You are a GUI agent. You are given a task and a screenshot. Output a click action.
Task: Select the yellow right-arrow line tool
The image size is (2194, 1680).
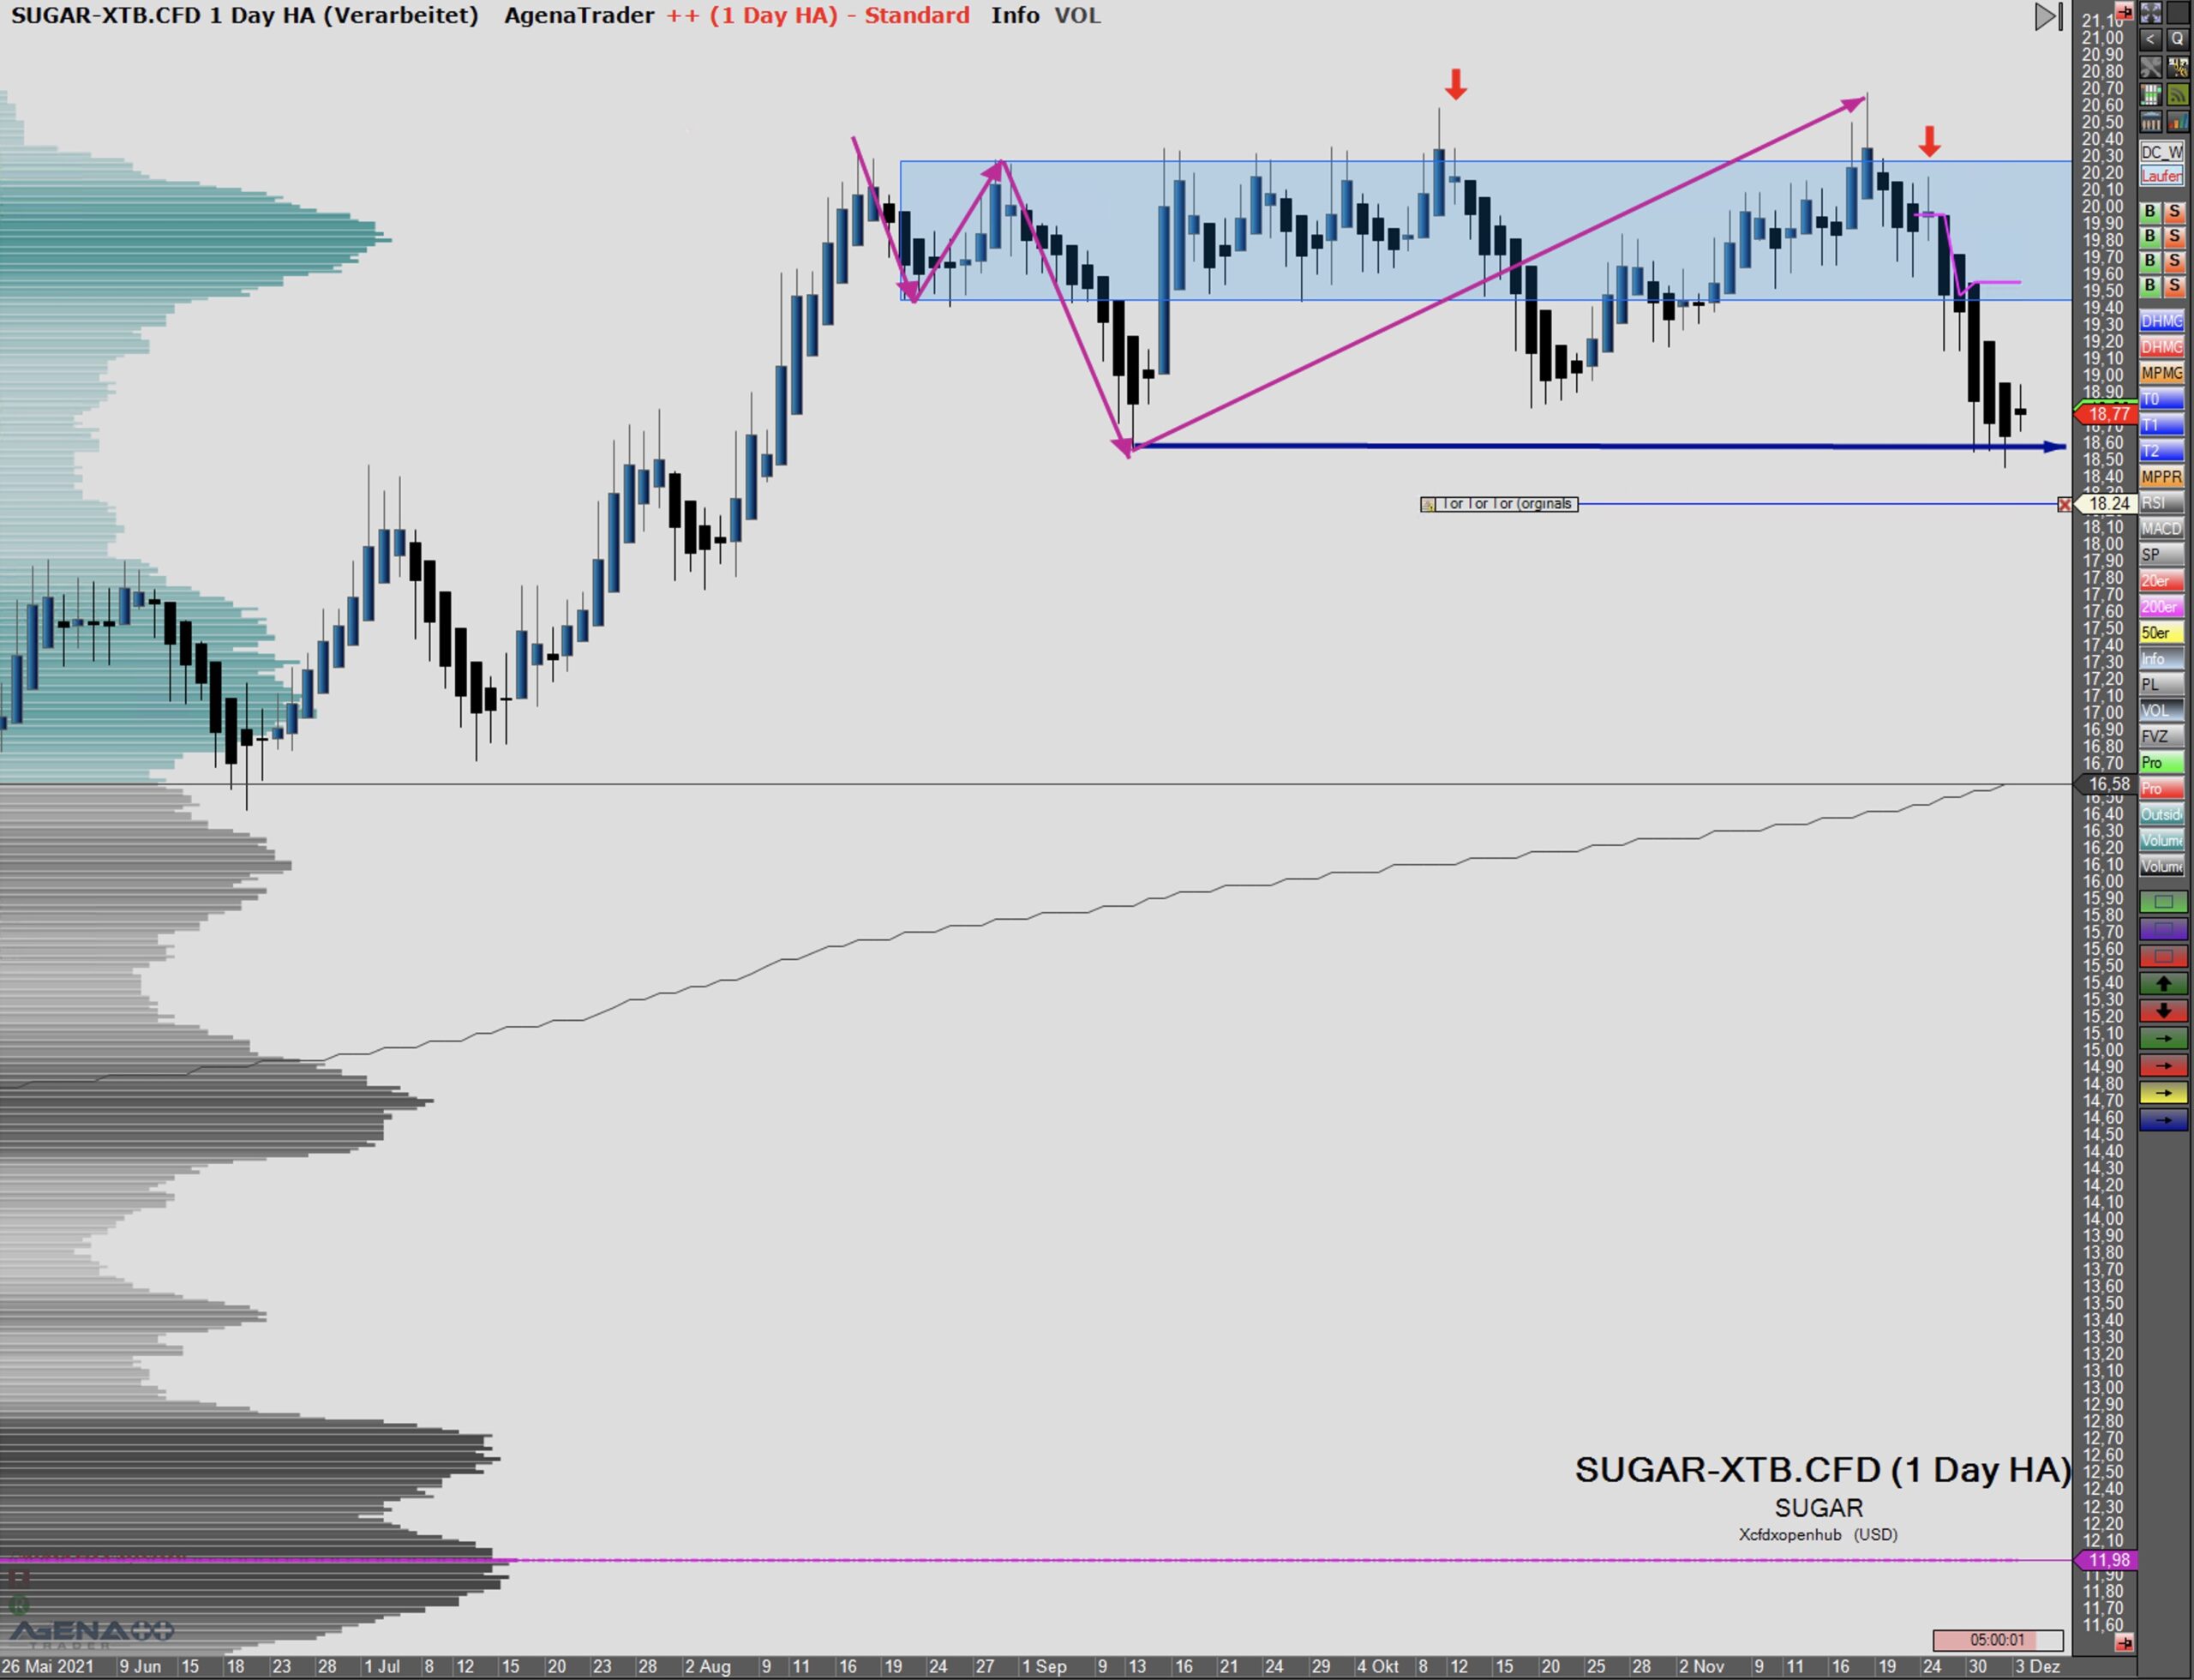(x=2162, y=1093)
